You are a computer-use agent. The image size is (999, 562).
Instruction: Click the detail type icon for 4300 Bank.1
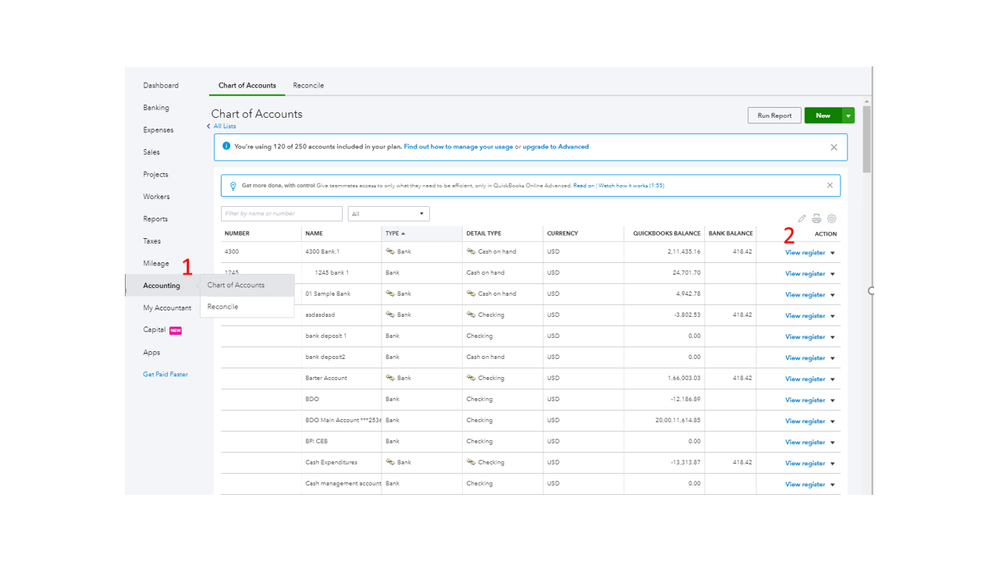tap(471, 252)
